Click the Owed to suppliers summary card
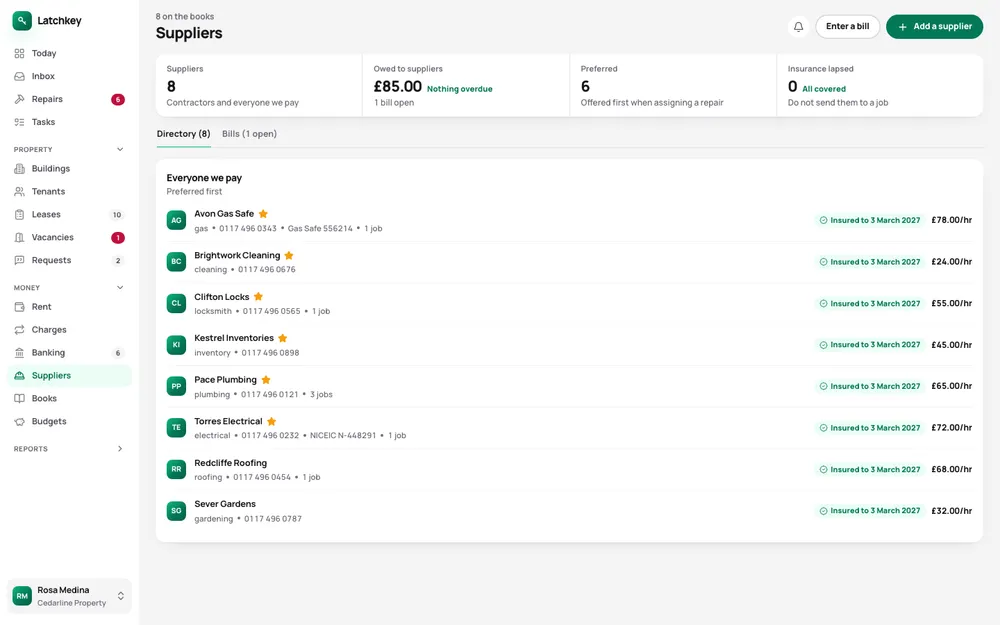 point(466,85)
